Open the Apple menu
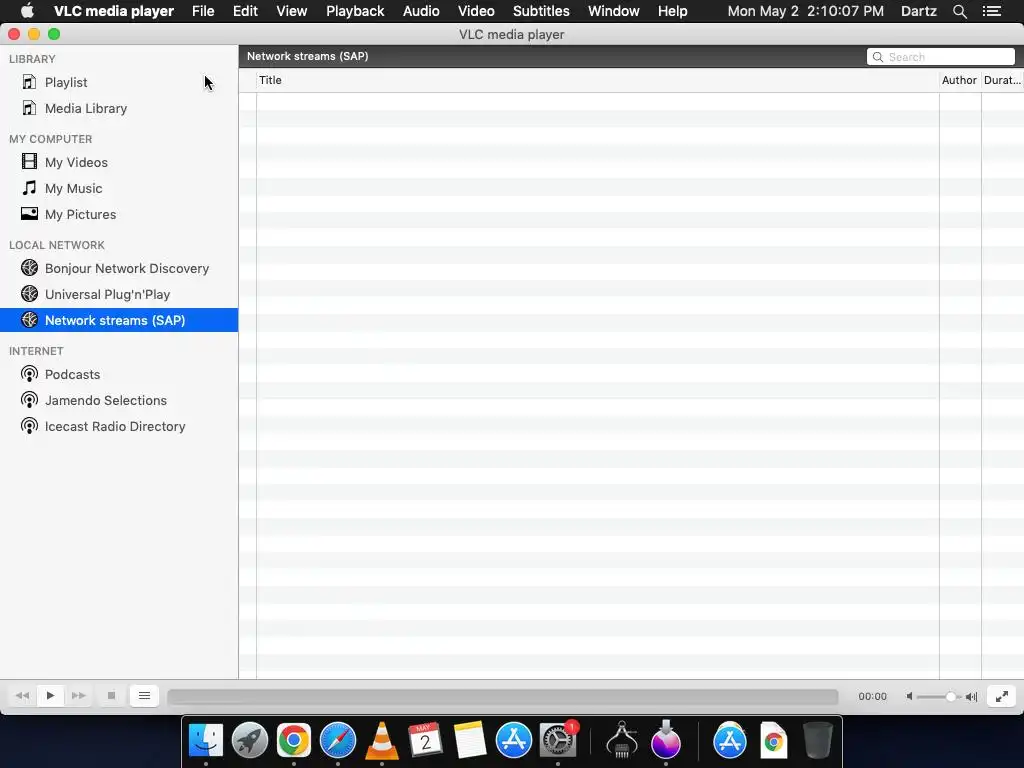 [27, 11]
